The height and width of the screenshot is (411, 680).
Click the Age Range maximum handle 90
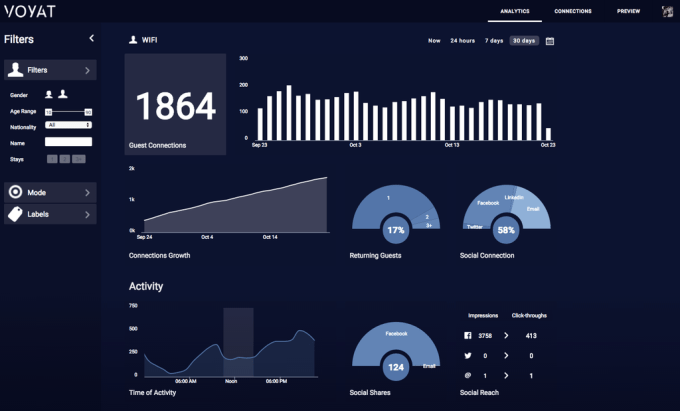(x=88, y=112)
